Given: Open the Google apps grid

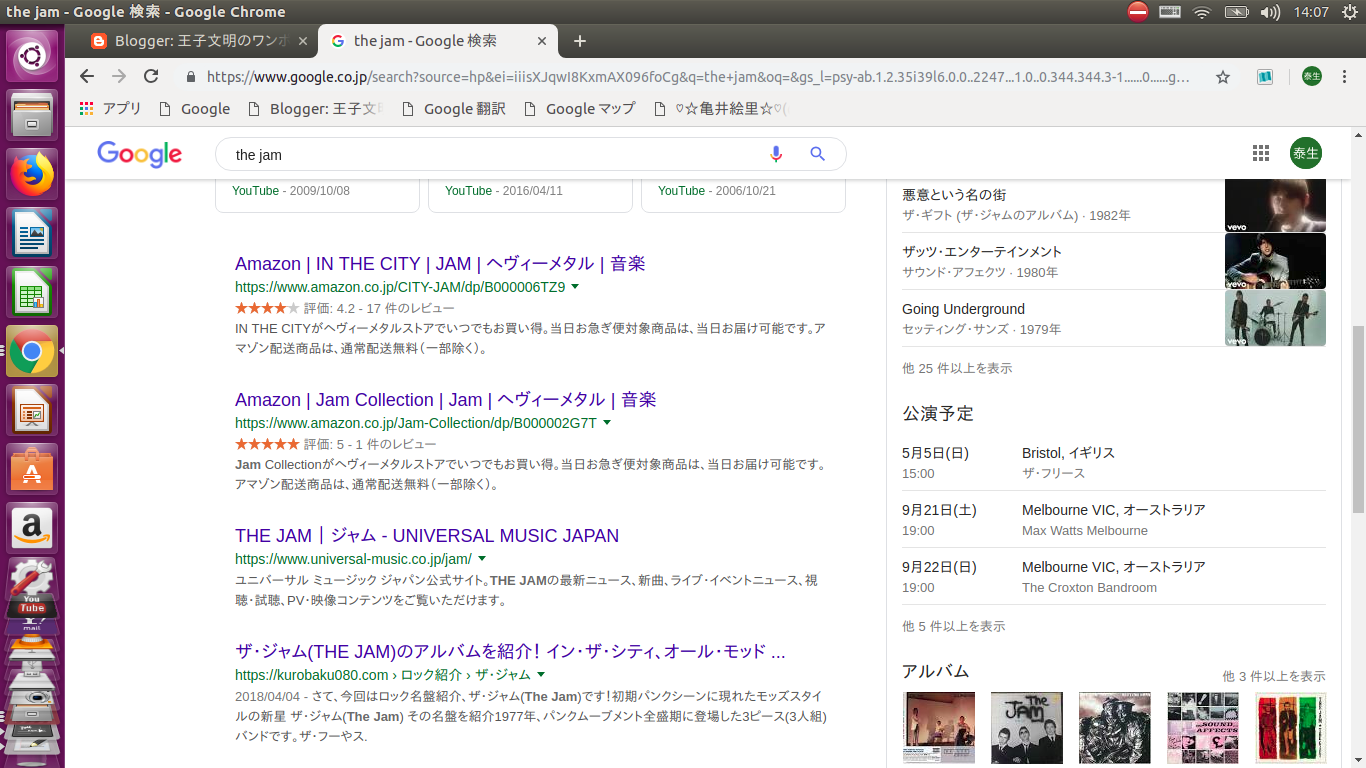Looking at the screenshot, I should pos(1261,153).
